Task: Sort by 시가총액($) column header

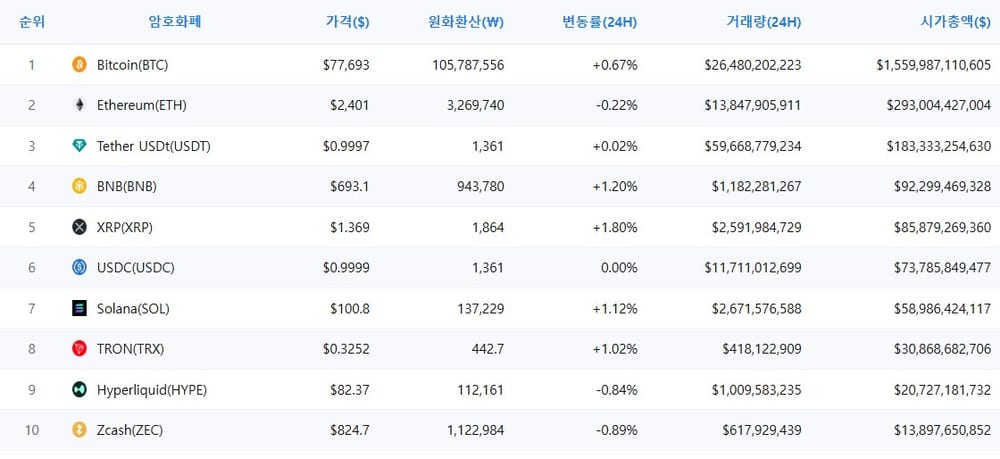Action: (955, 22)
